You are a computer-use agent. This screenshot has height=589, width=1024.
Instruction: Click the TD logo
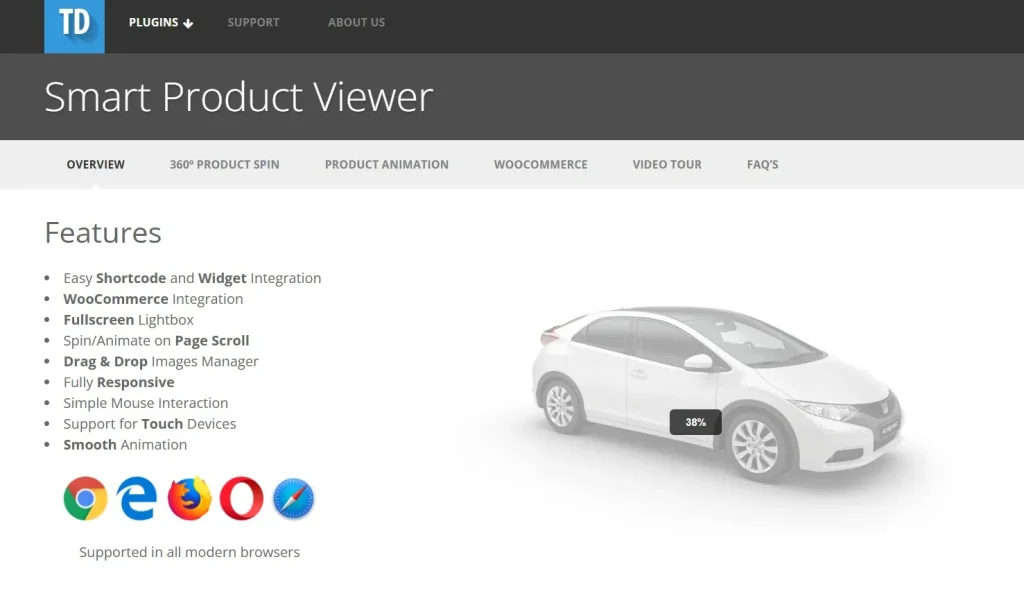[74, 26]
